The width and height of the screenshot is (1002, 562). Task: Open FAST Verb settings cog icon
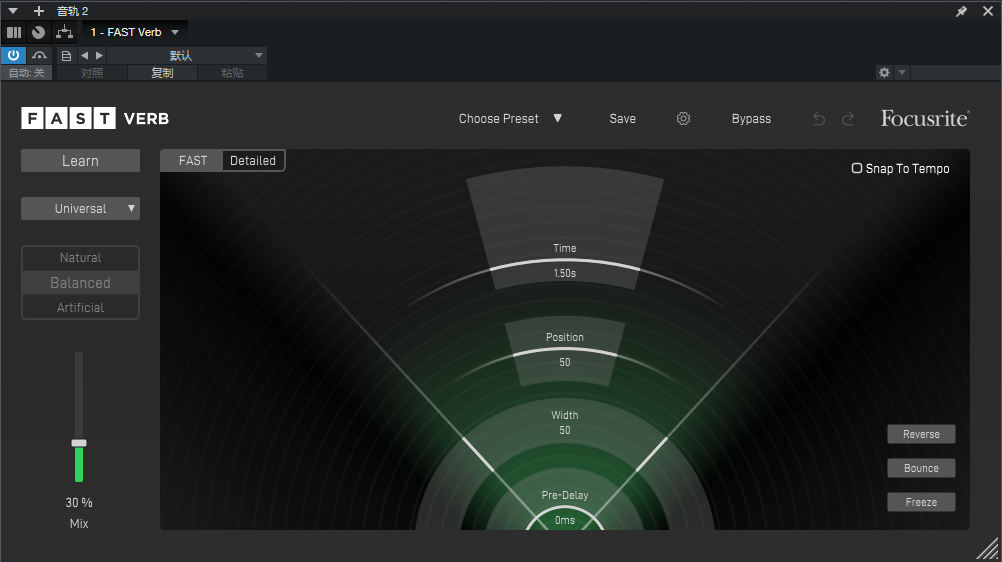(683, 118)
